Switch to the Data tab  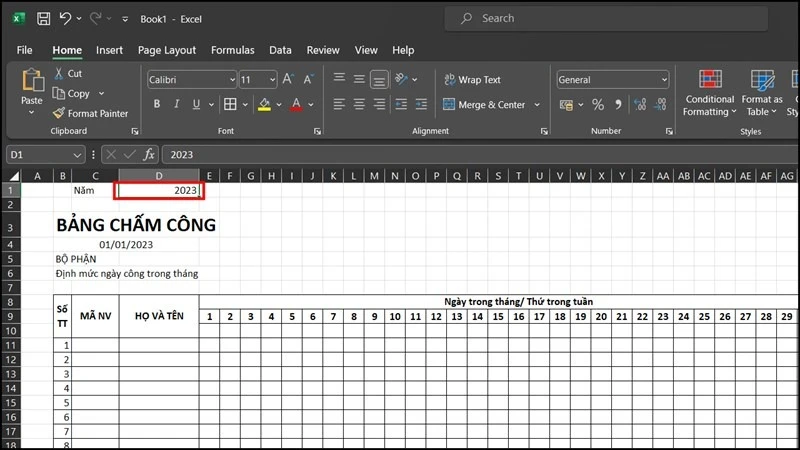280,50
